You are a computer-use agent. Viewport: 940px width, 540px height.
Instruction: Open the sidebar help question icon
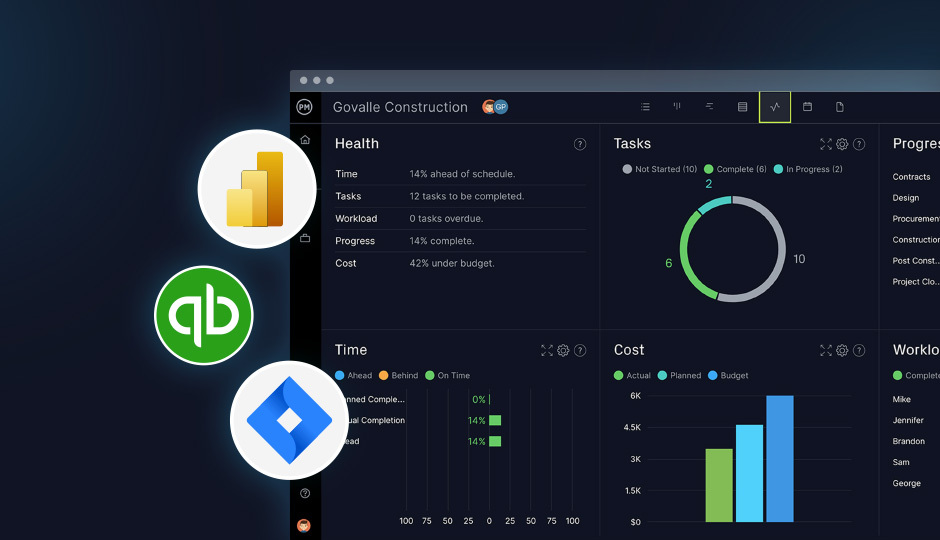[x=305, y=493]
